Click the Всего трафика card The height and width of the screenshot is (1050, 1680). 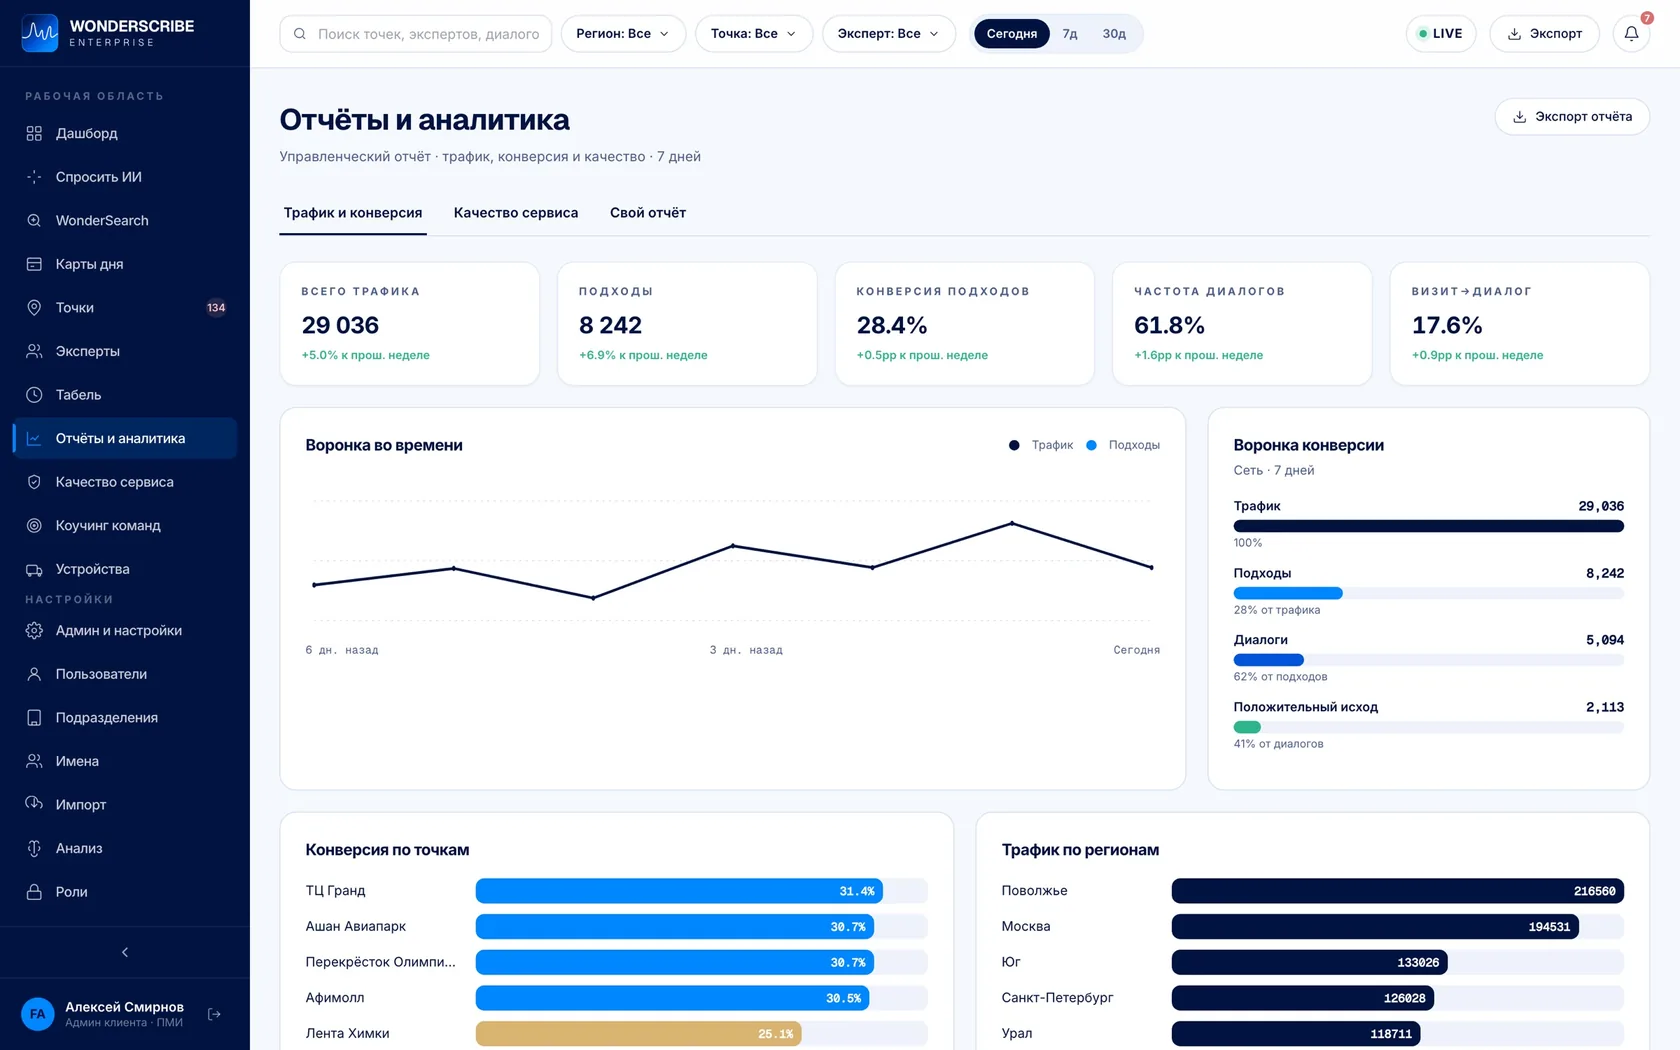tap(410, 324)
